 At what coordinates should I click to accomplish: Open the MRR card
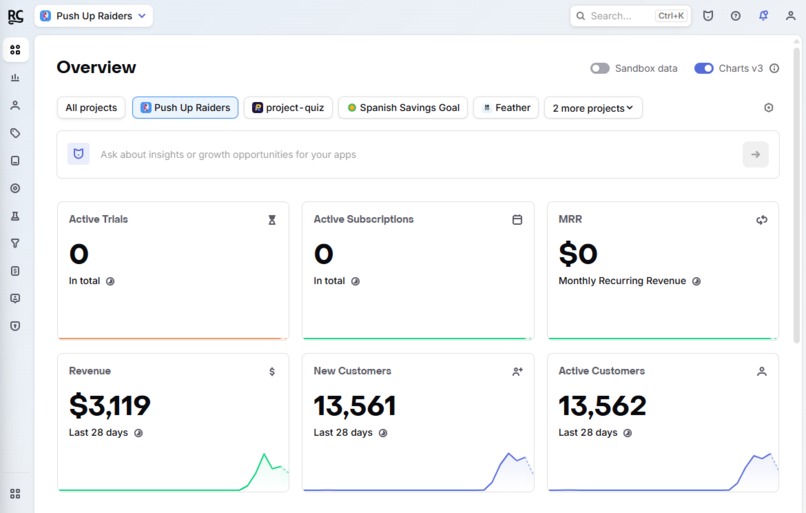tap(663, 271)
